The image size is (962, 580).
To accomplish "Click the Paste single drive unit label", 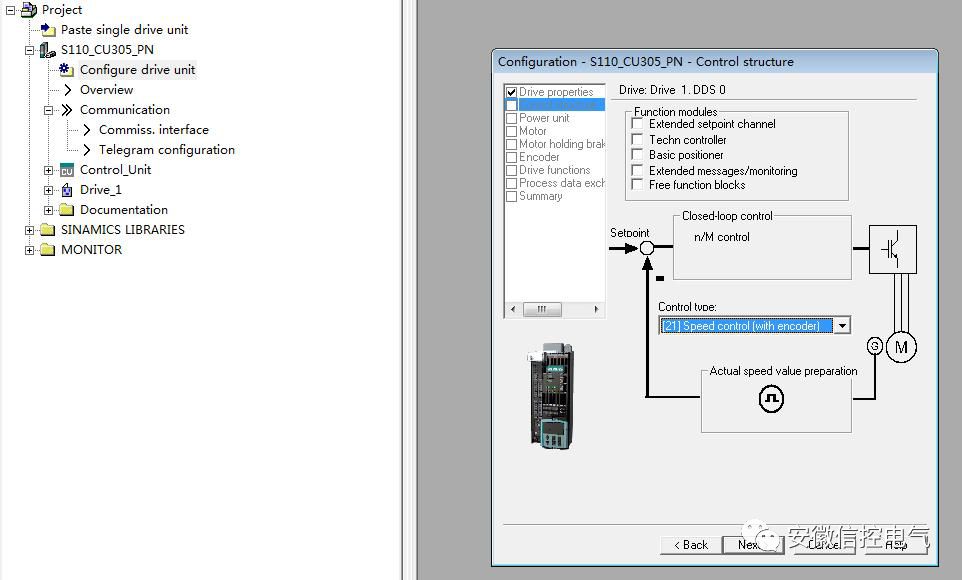I will click(x=125, y=29).
